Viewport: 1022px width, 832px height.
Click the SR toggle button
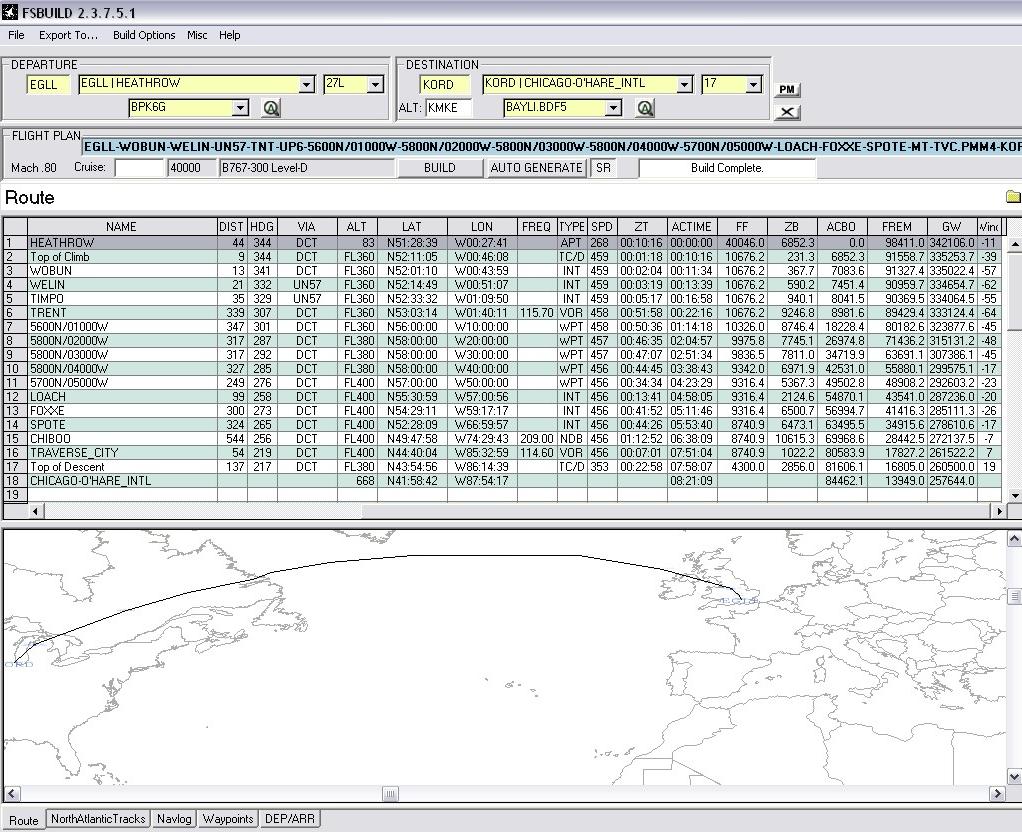[x=604, y=168]
